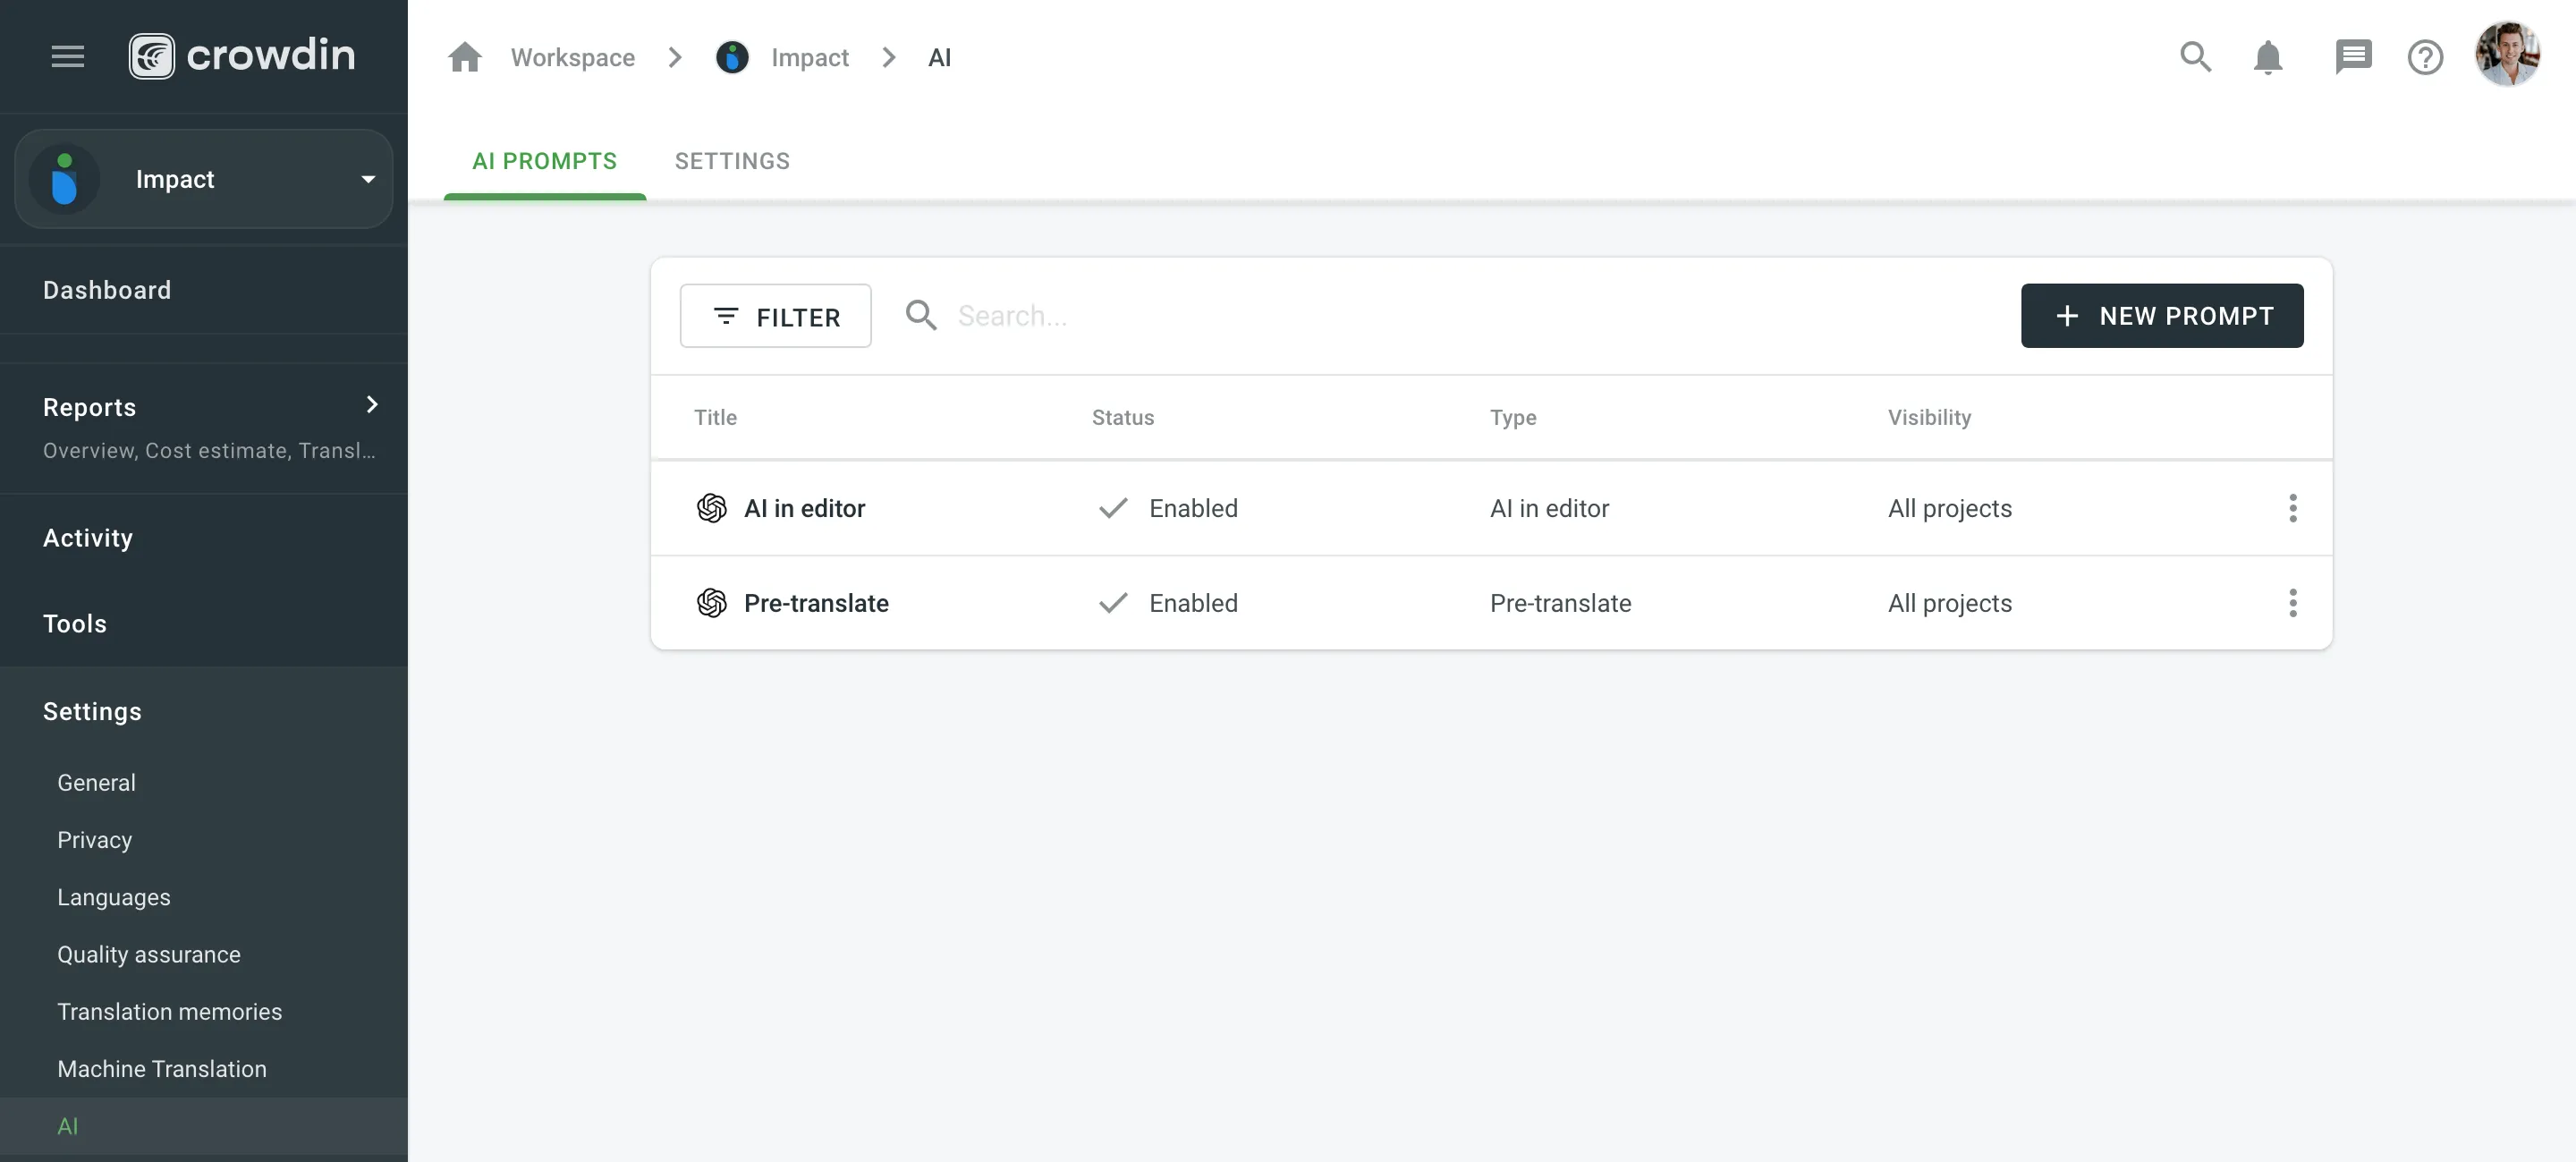Image resolution: width=2576 pixels, height=1162 pixels.
Task: Open three-dot menu for Pre-translate row
Action: (x=2293, y=601)
